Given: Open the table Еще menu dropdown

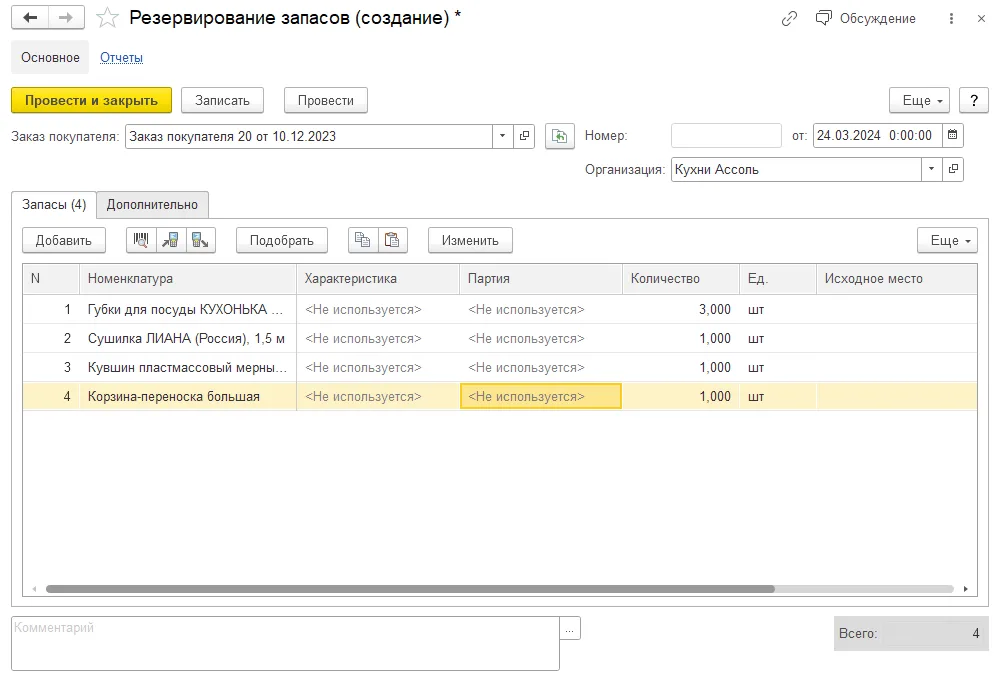Looking at the screenshot, I should pyautogui.click(x=947, y=240).
